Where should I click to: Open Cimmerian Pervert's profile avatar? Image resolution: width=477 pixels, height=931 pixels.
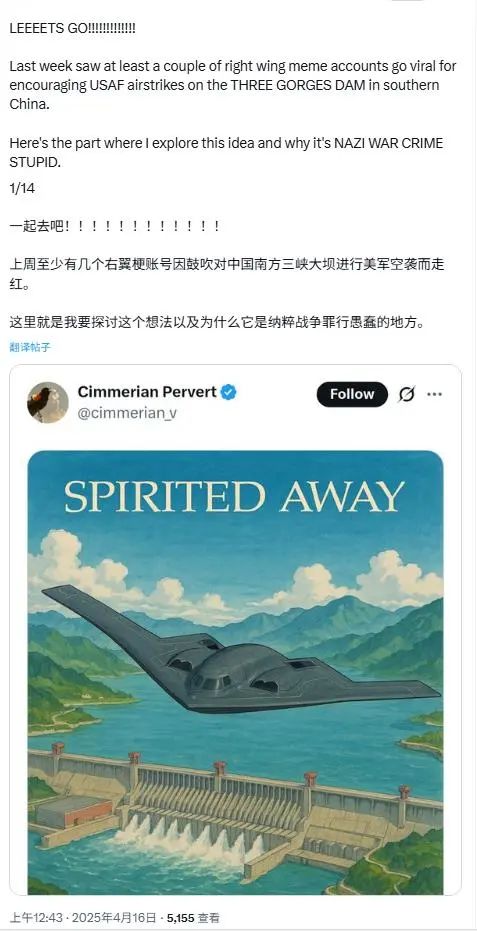tap(48, 402)
